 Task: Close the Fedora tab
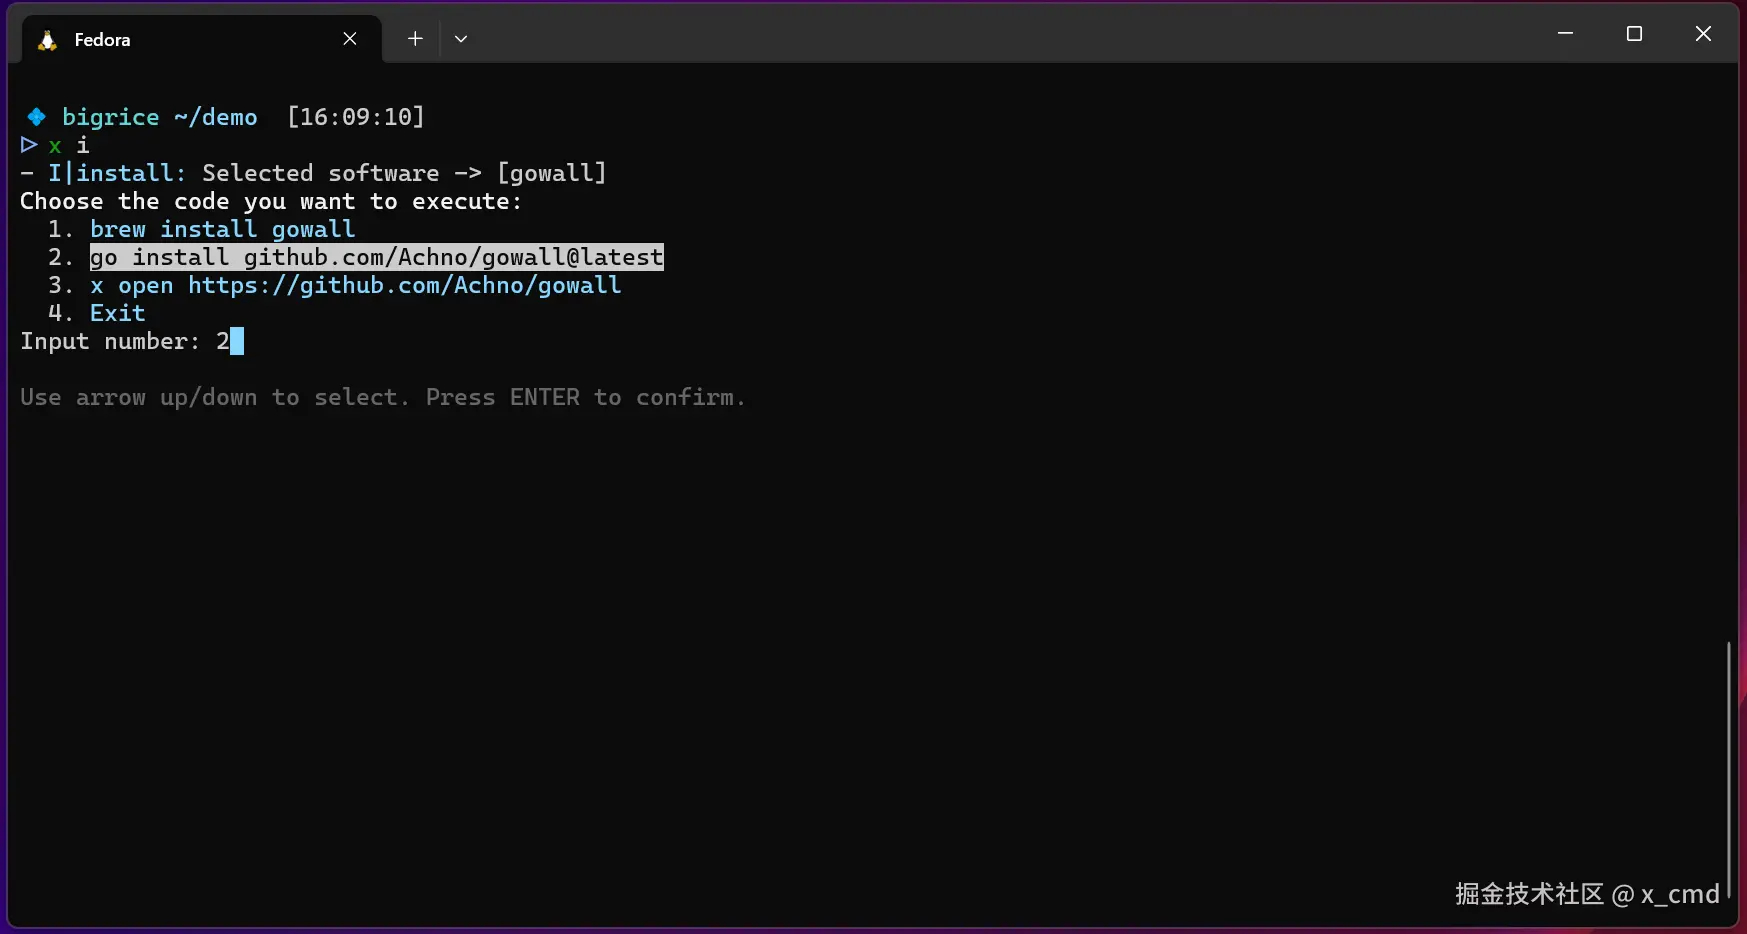[350, 39]
